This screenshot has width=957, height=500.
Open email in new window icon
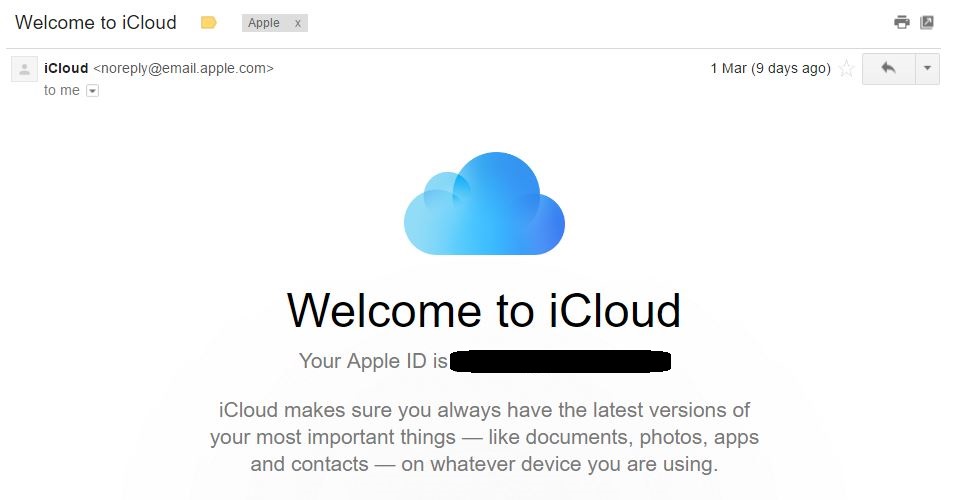point(927,22)
